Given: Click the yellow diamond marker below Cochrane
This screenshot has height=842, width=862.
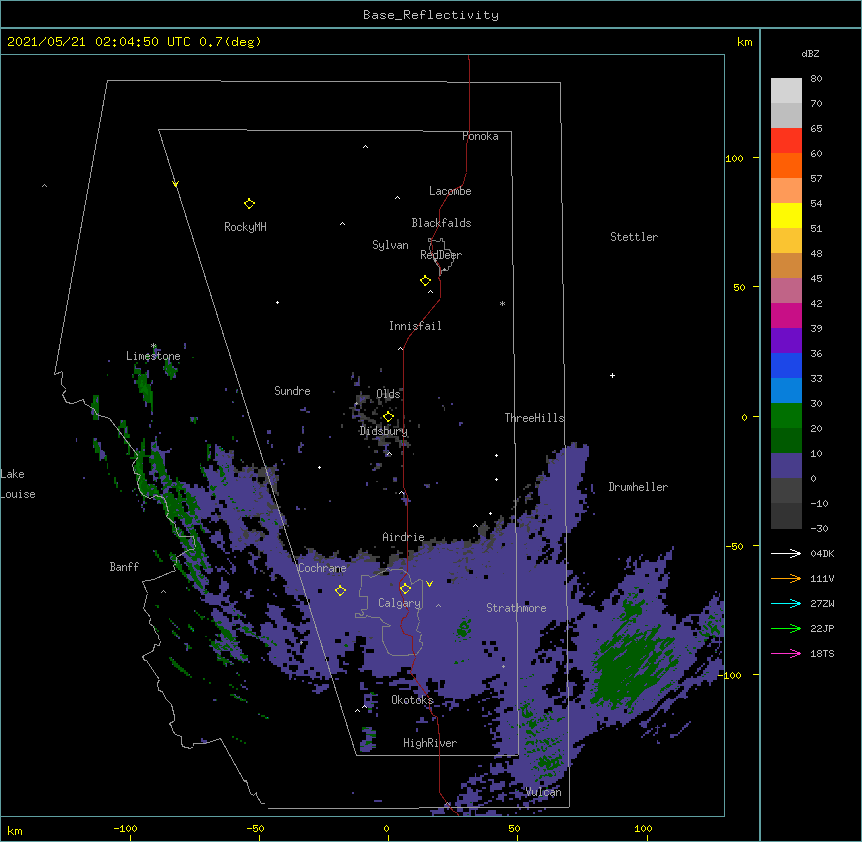Looking at the screenshot, I should point(340,591).
